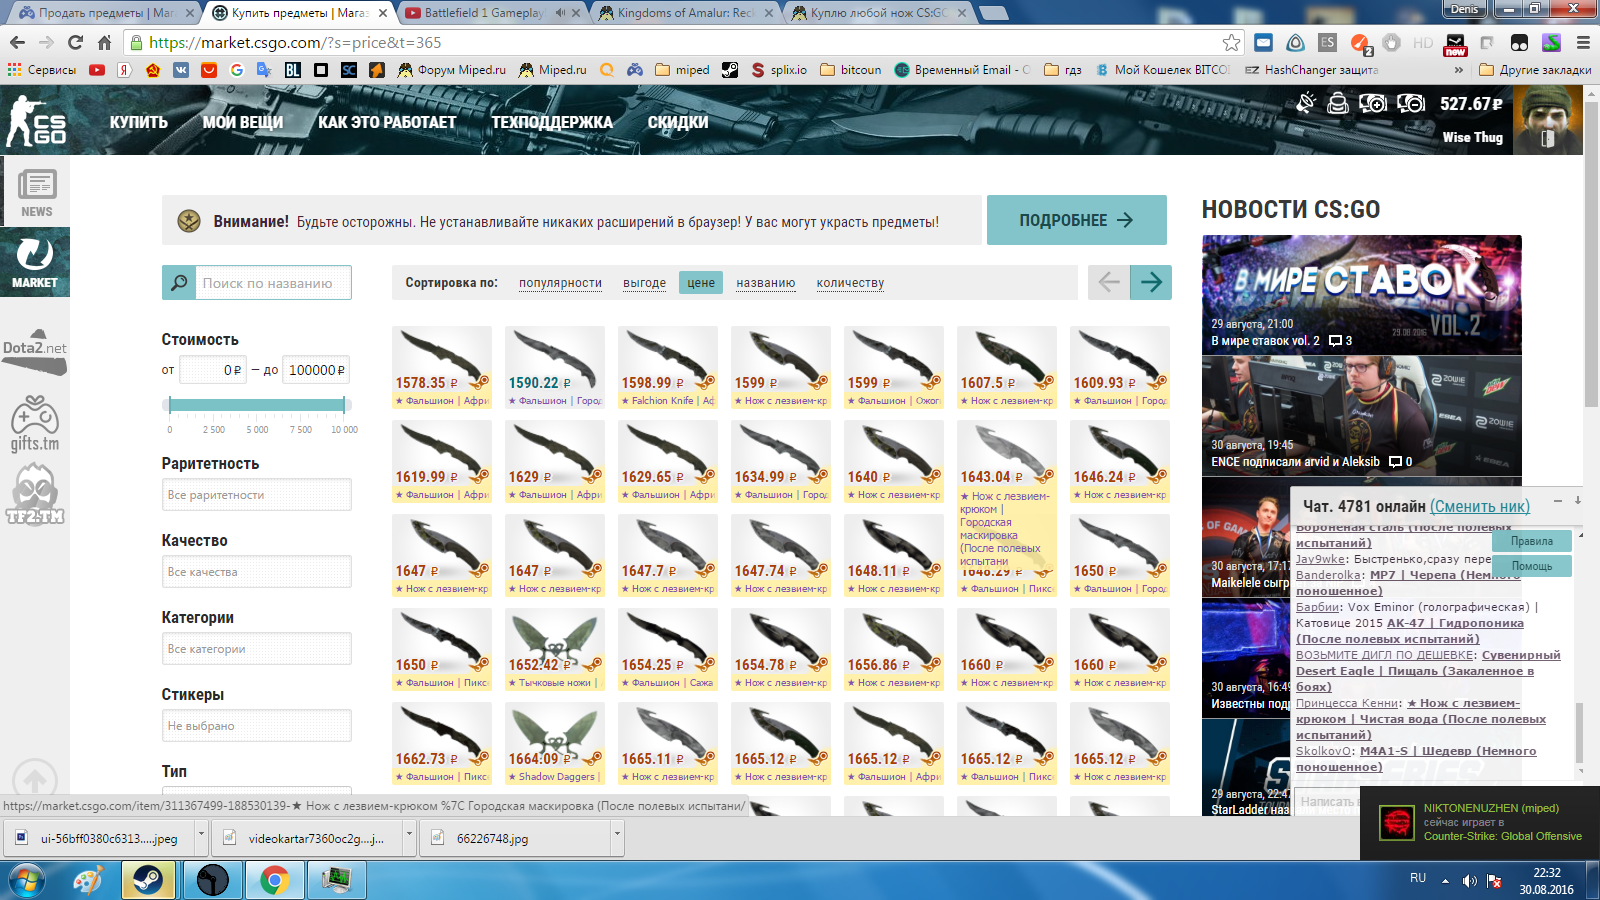1600x900 pixels.
Task: Open the Dota2.net sidebar icon
Action: (x=35, y=351)
